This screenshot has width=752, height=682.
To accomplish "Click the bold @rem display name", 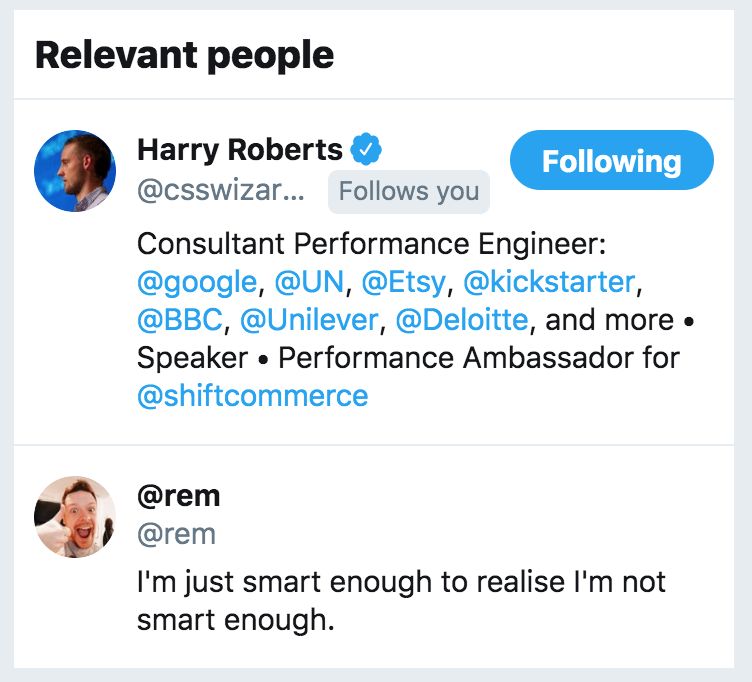I will [x=178, y=495].
